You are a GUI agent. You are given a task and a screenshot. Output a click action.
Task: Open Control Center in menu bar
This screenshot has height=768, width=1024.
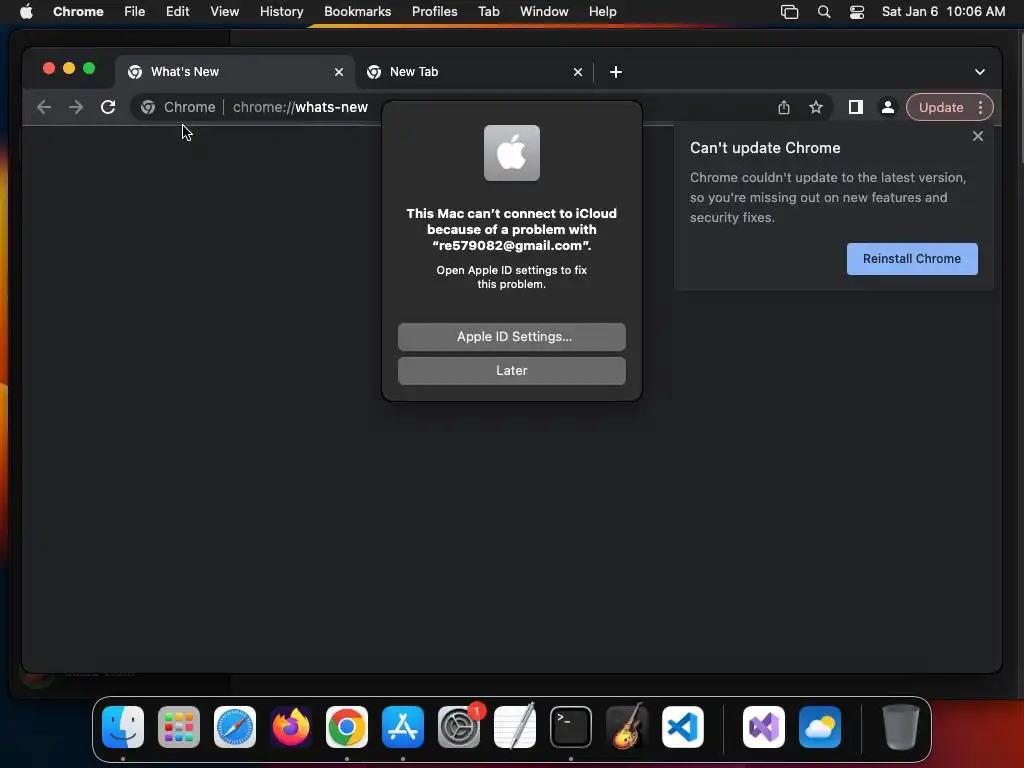857,12
